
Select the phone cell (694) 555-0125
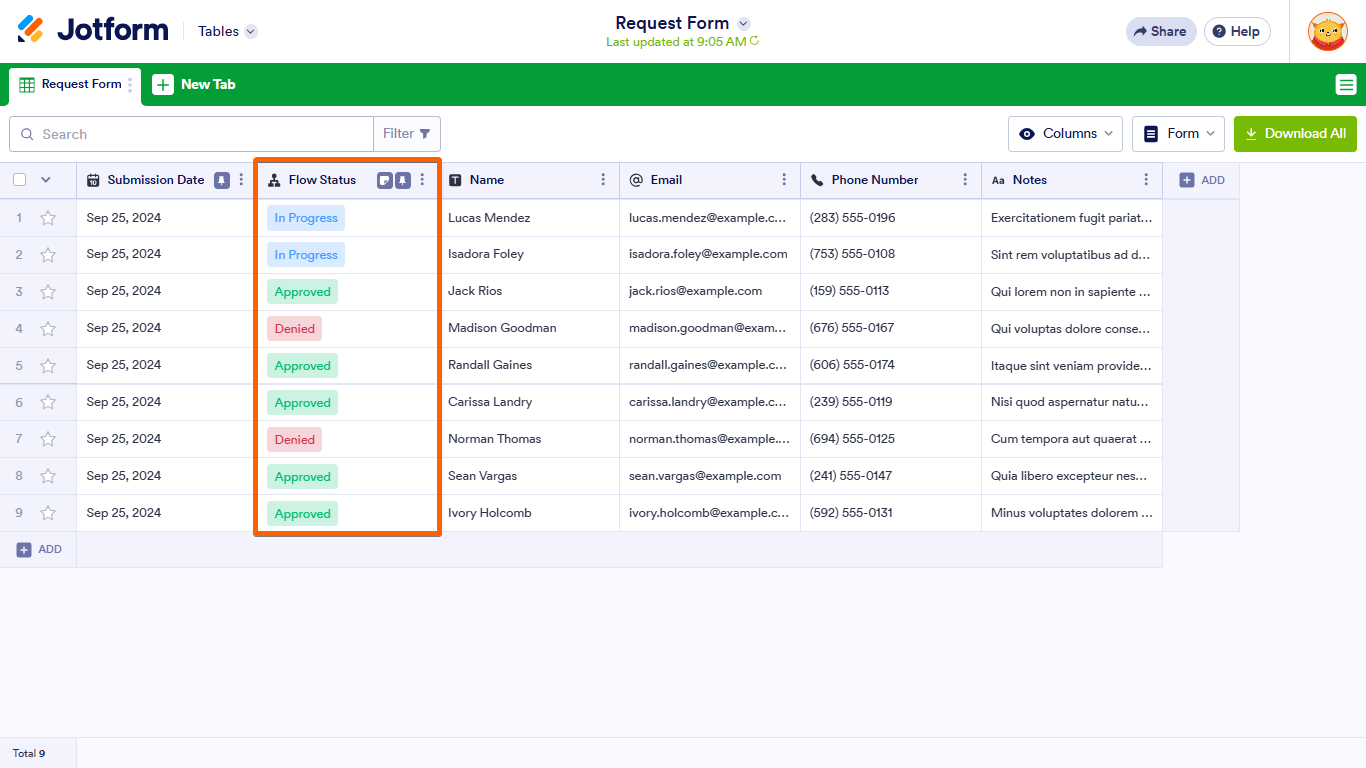pyautogui.click(x=891, y=440)
